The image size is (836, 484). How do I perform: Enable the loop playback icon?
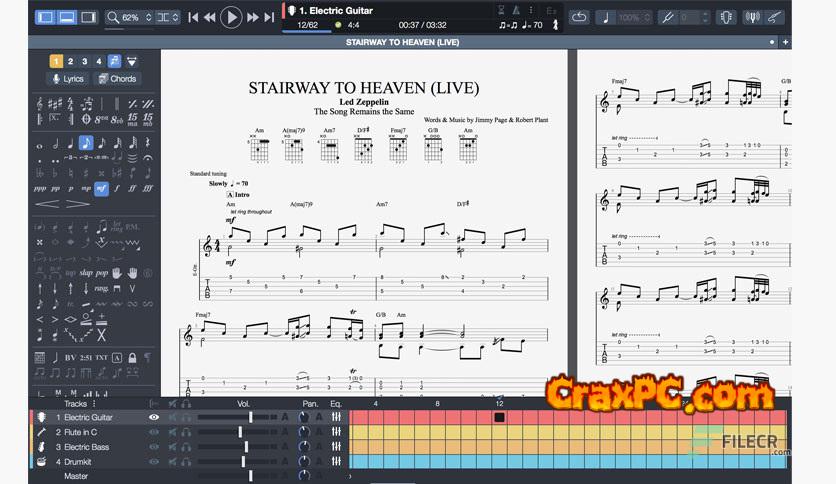click(x=579, y=17)
